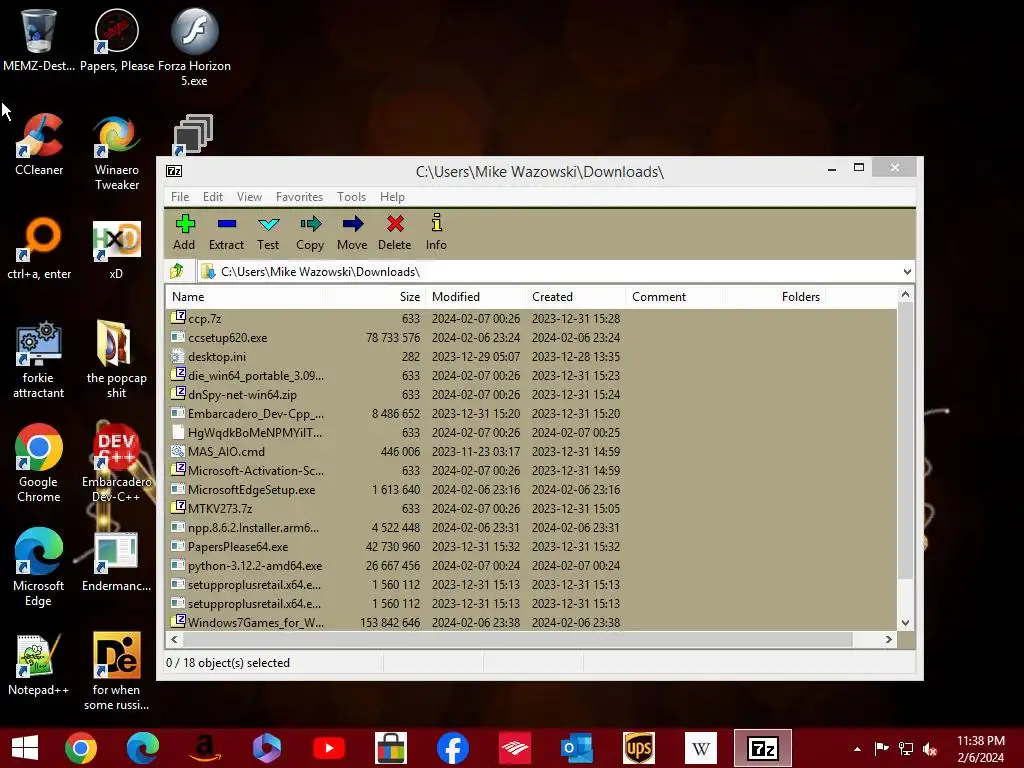This screenshot has width=1024, height=768.
Task: Sort by Created column header
Action: pyautogui.click(x=575, y=296)
